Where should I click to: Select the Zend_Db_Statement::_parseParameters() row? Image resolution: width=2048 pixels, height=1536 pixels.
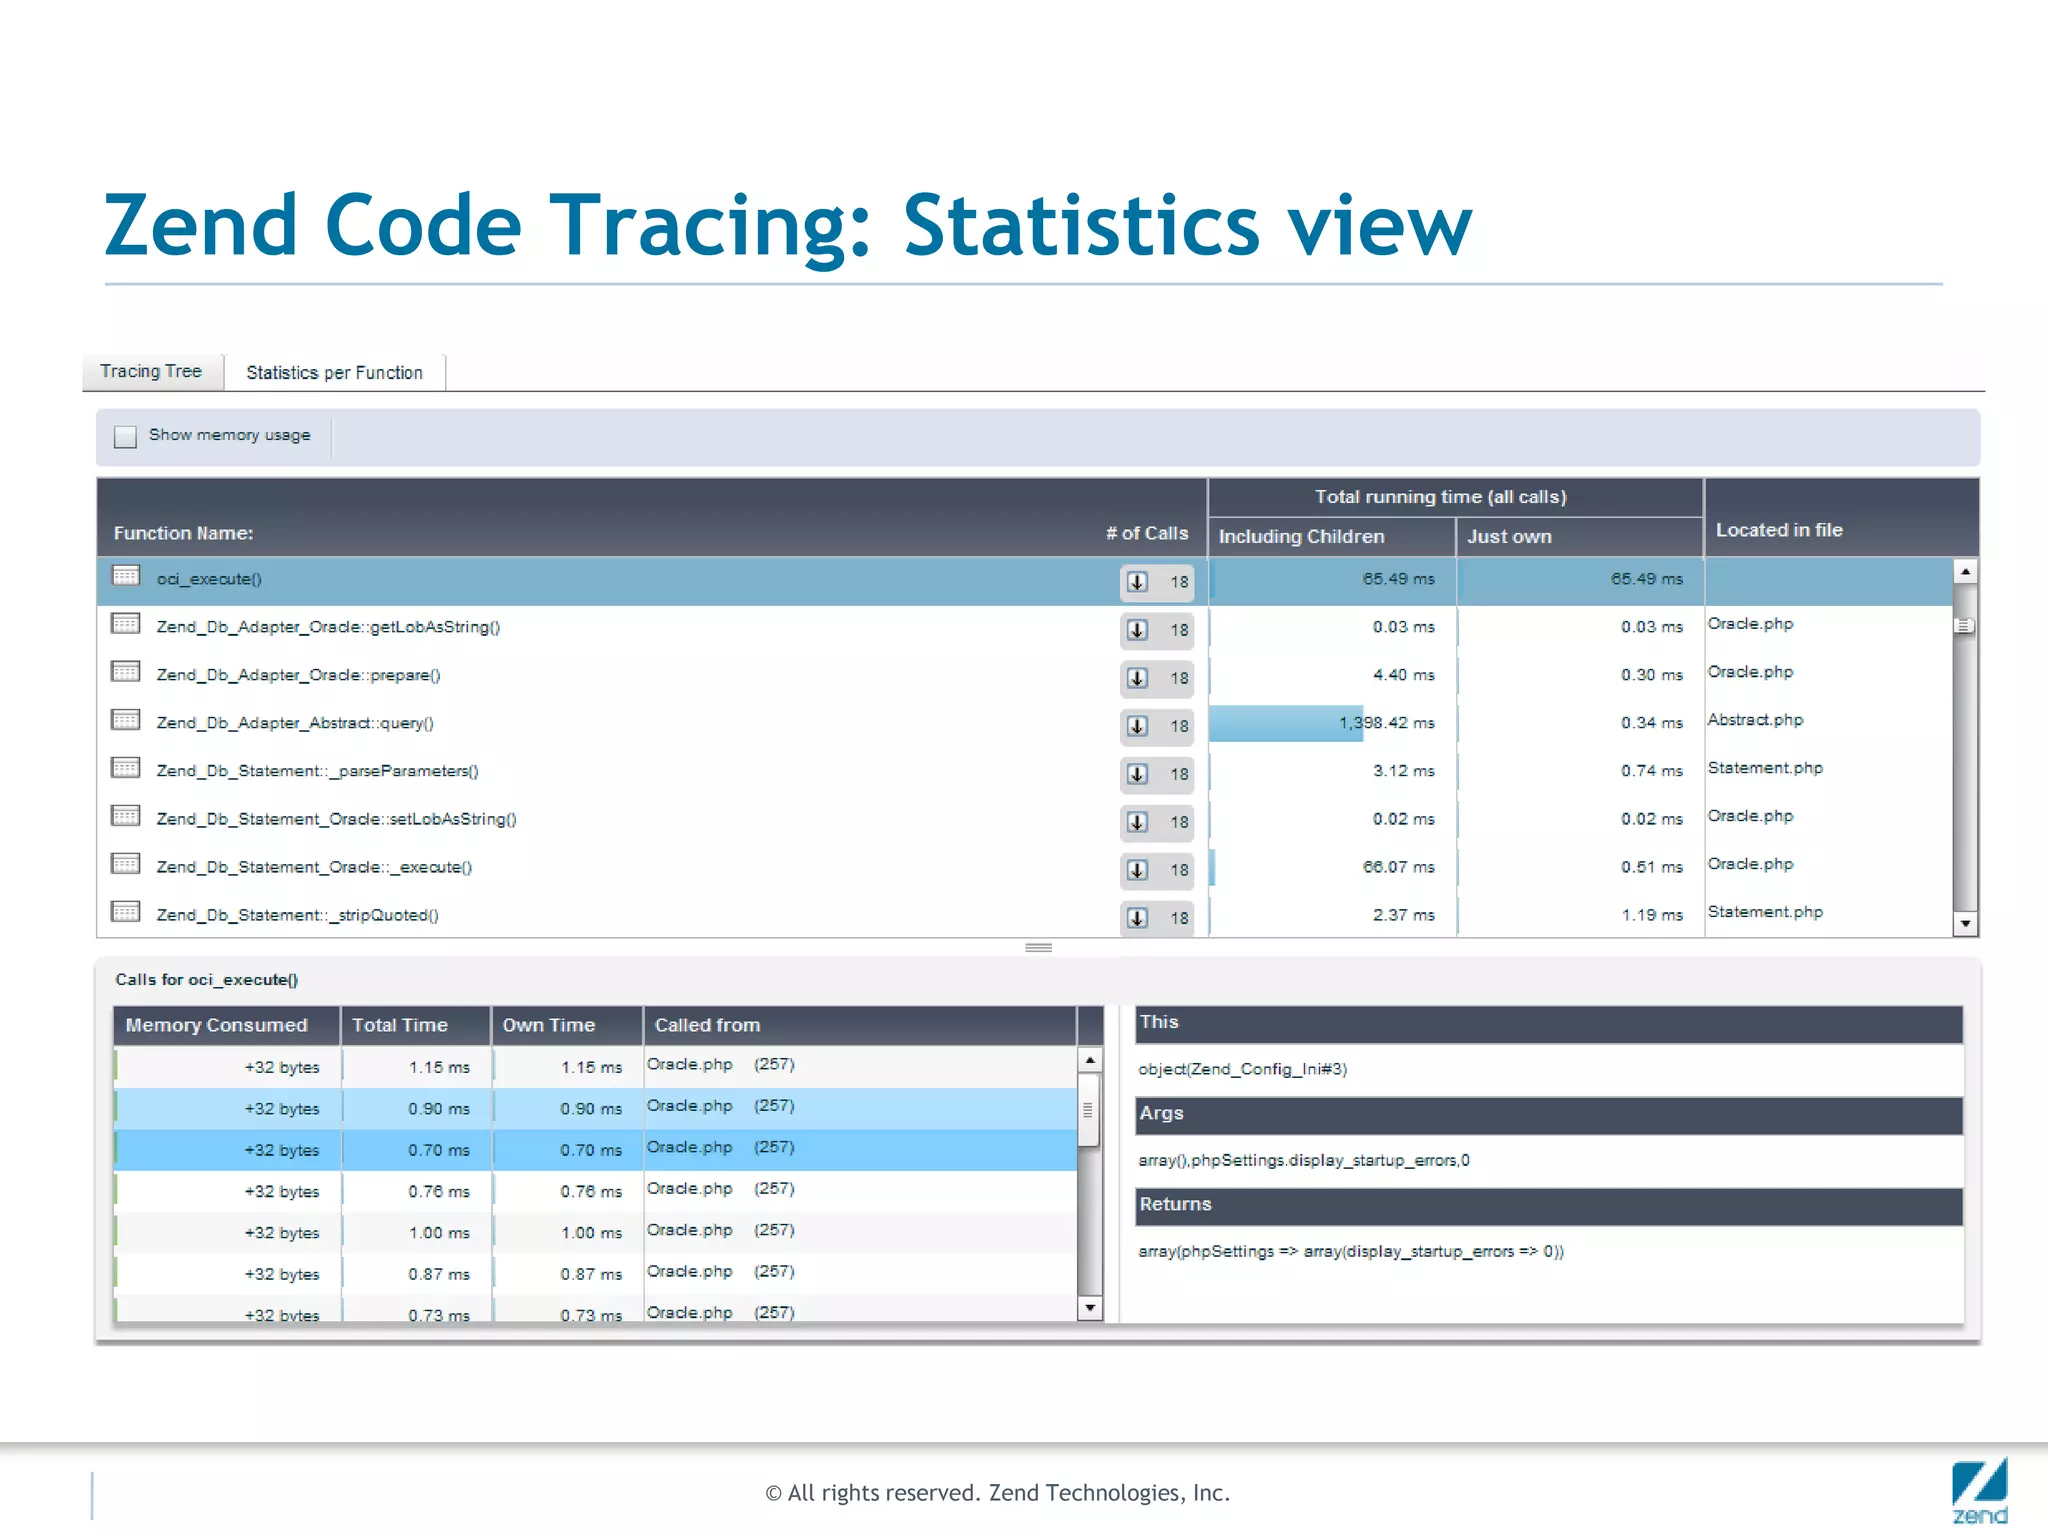[1024, 773]
